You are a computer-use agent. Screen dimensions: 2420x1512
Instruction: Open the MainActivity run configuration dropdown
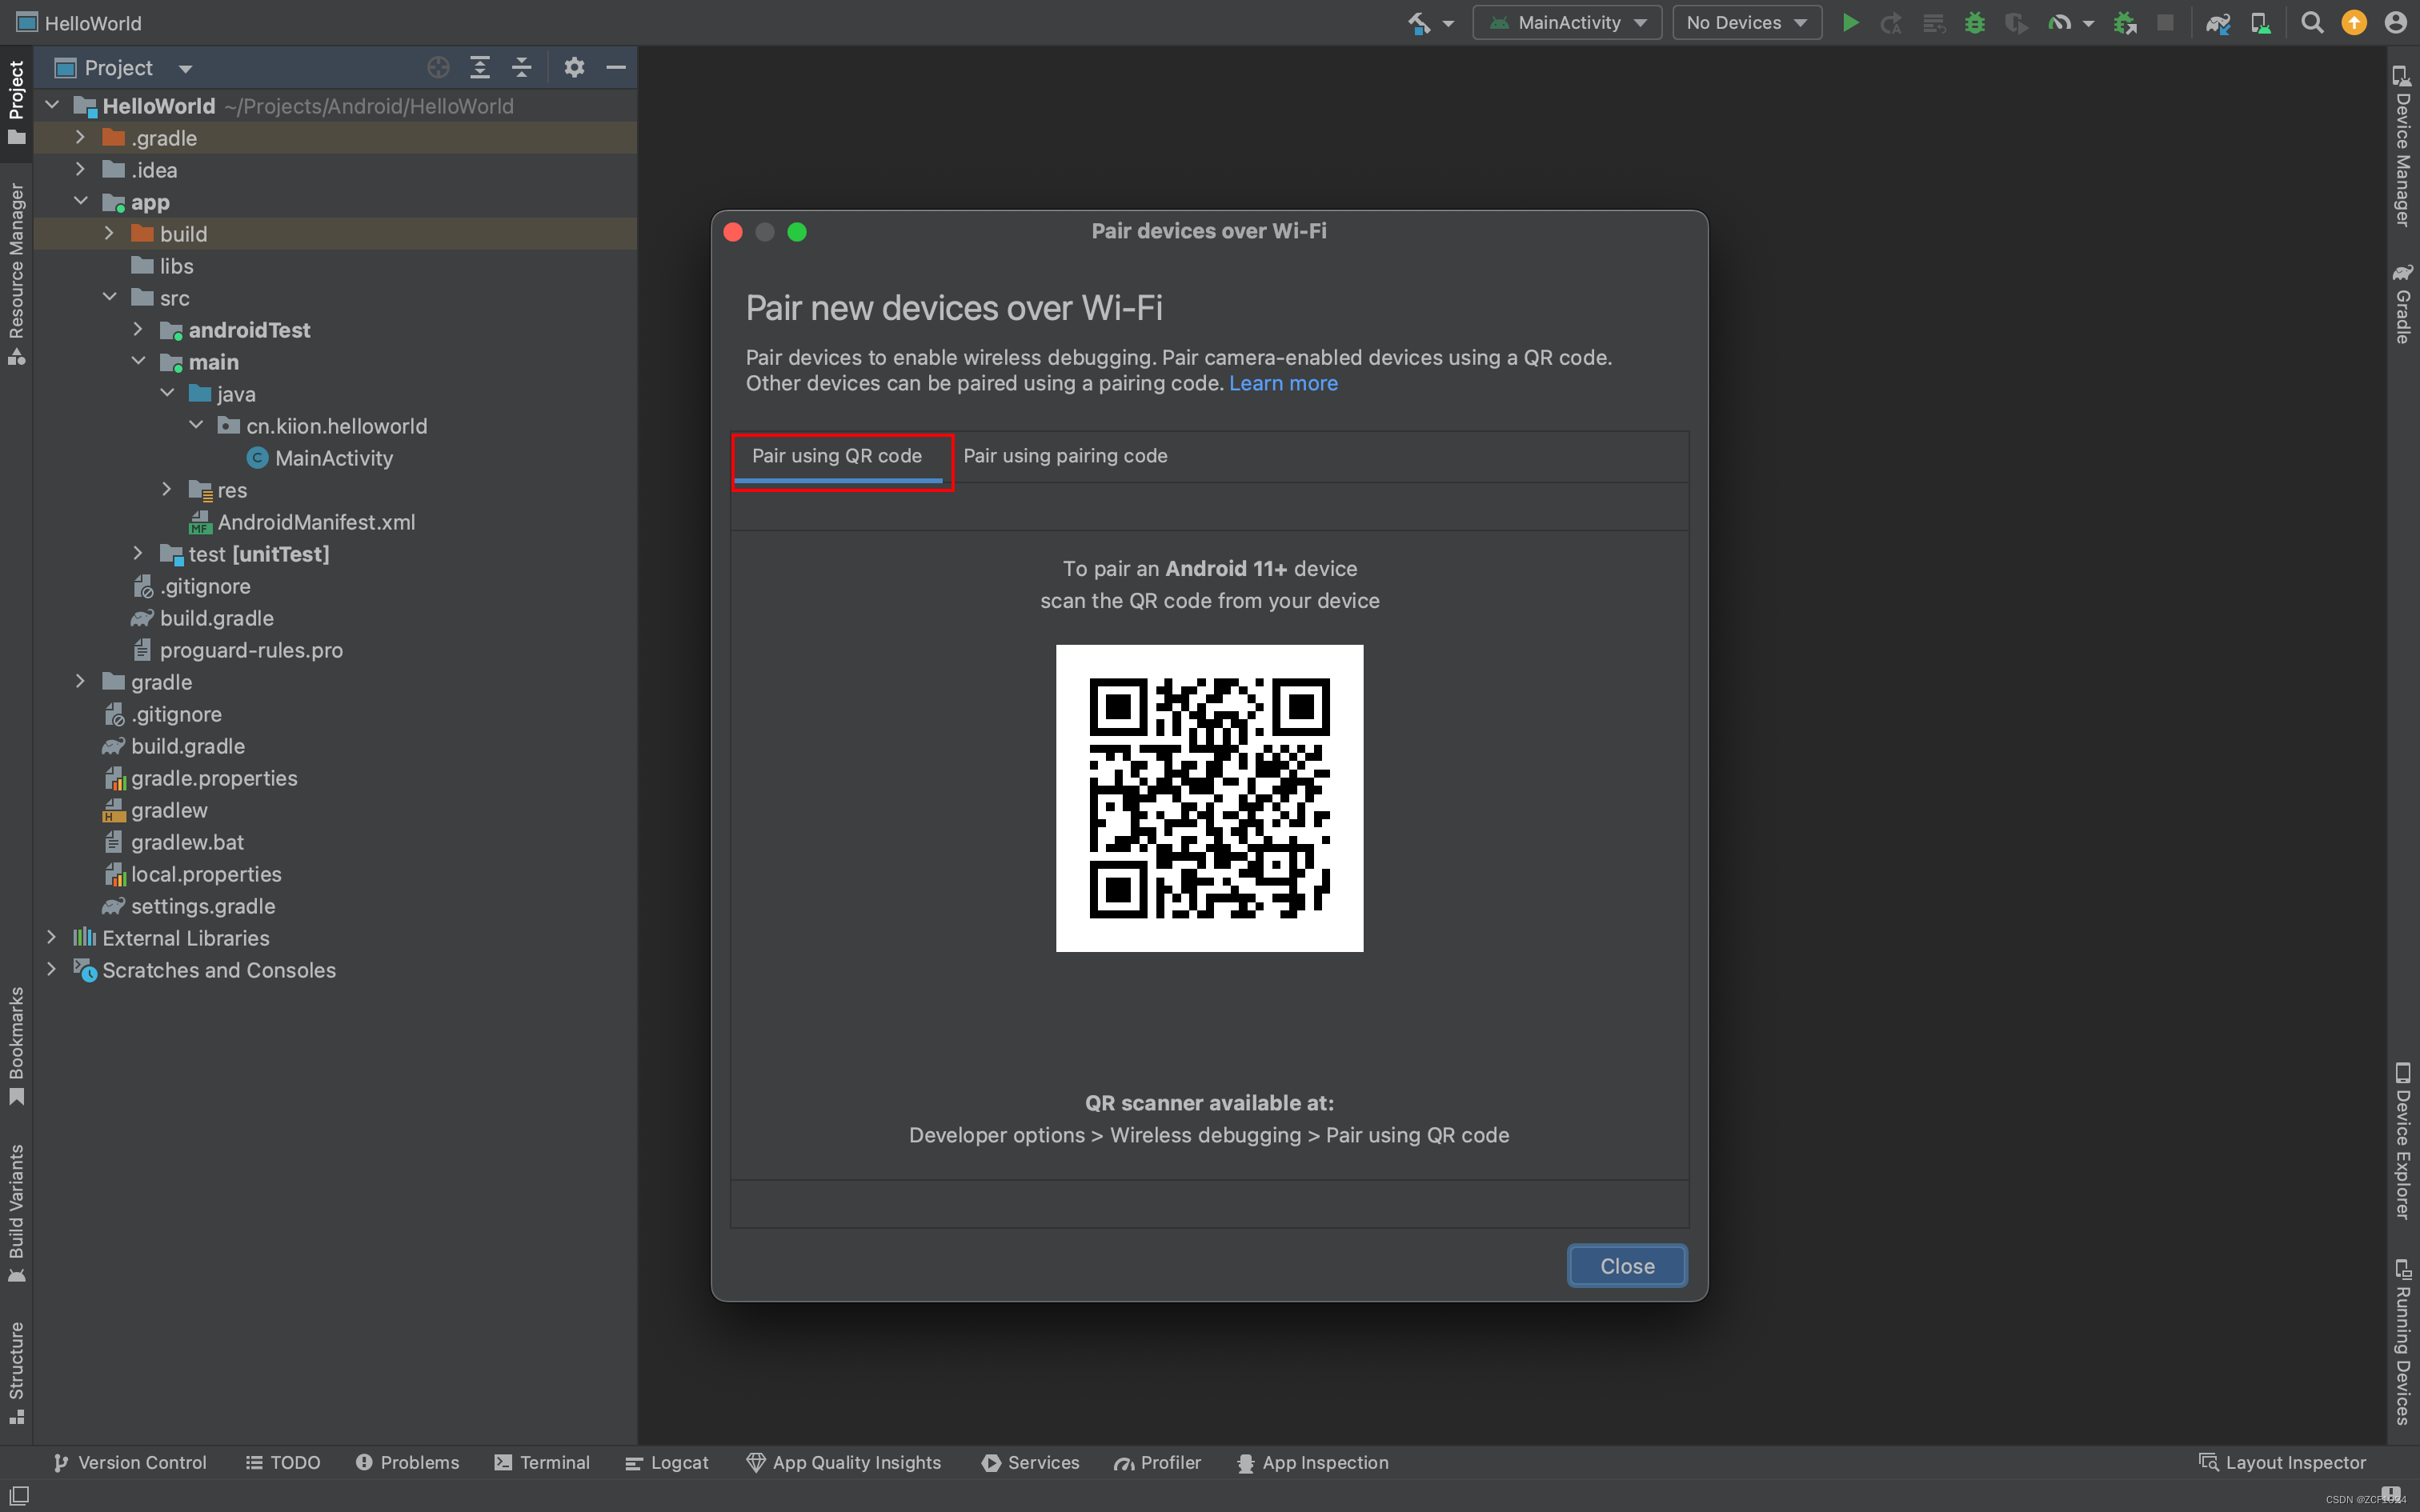pyautogui.click(x=1567, y=22)
